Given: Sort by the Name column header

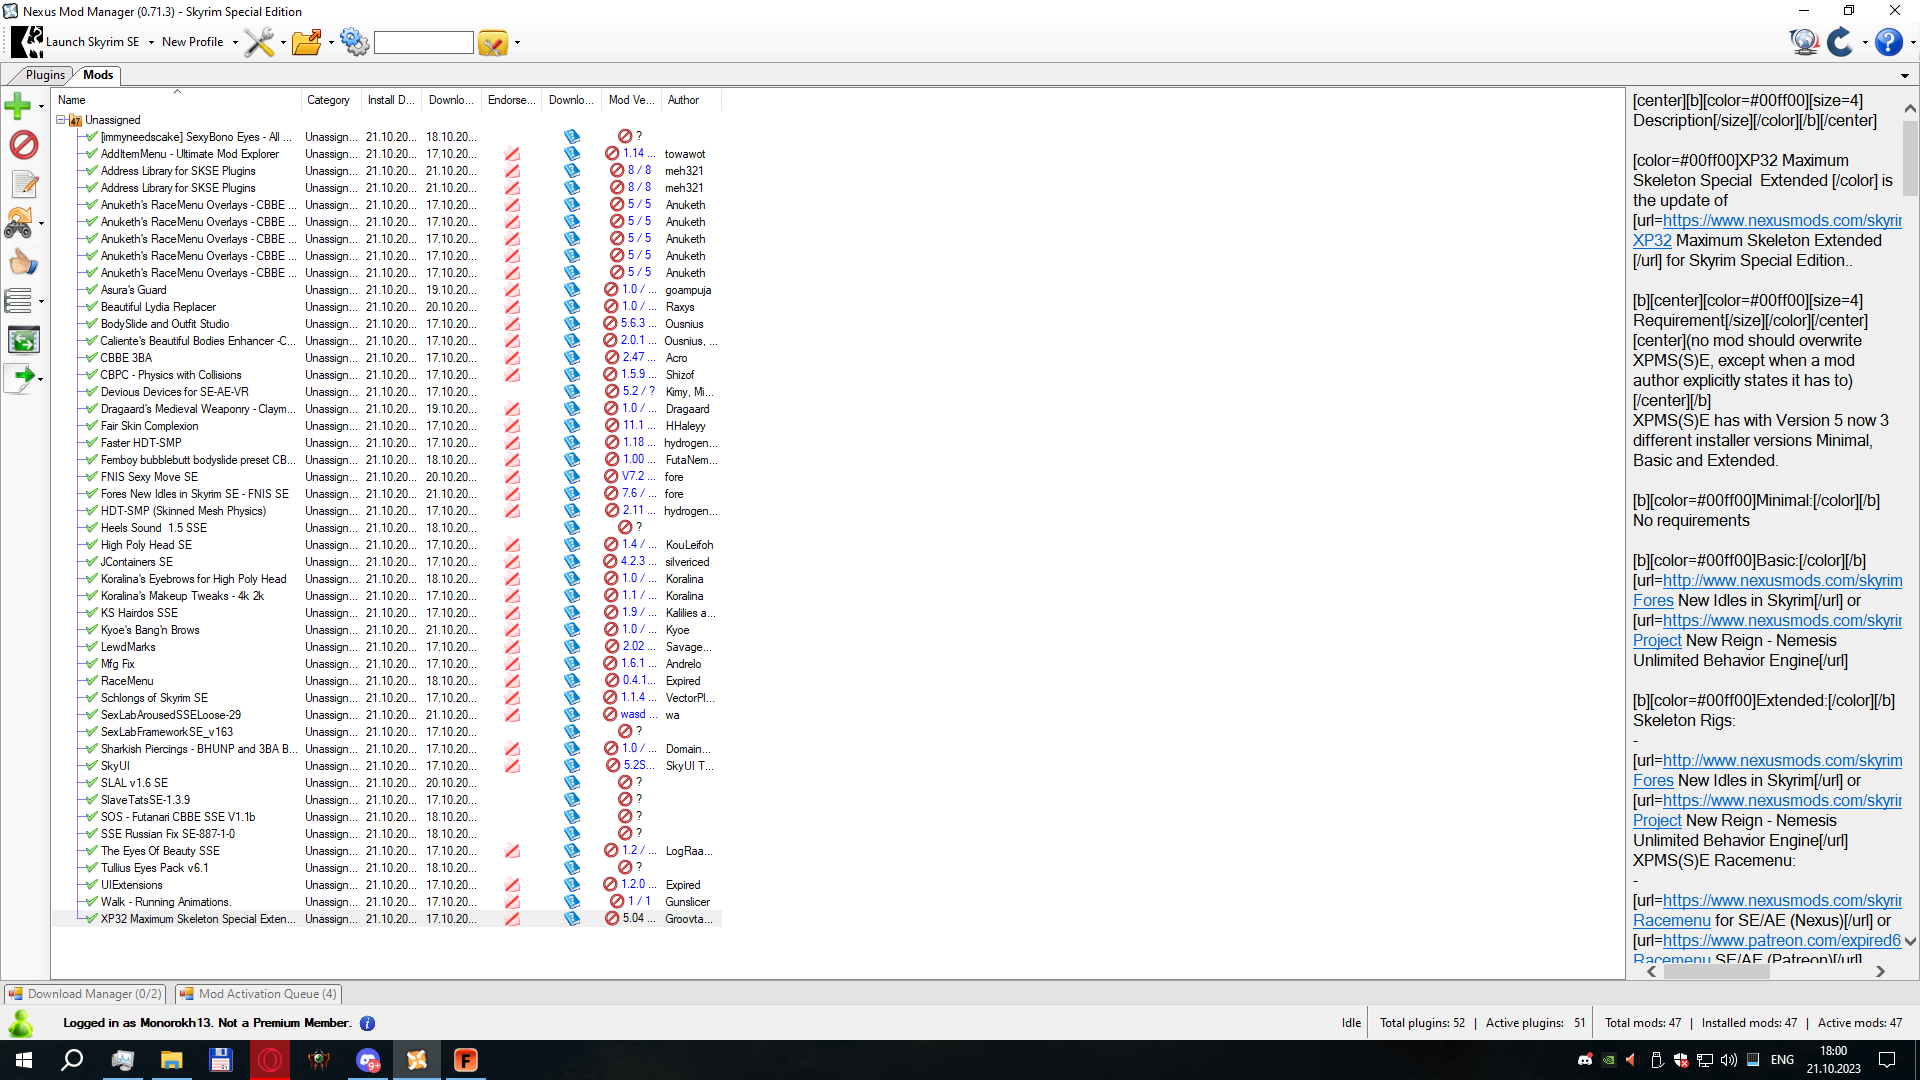Looking at the screenshot, I should click(176, 100).
